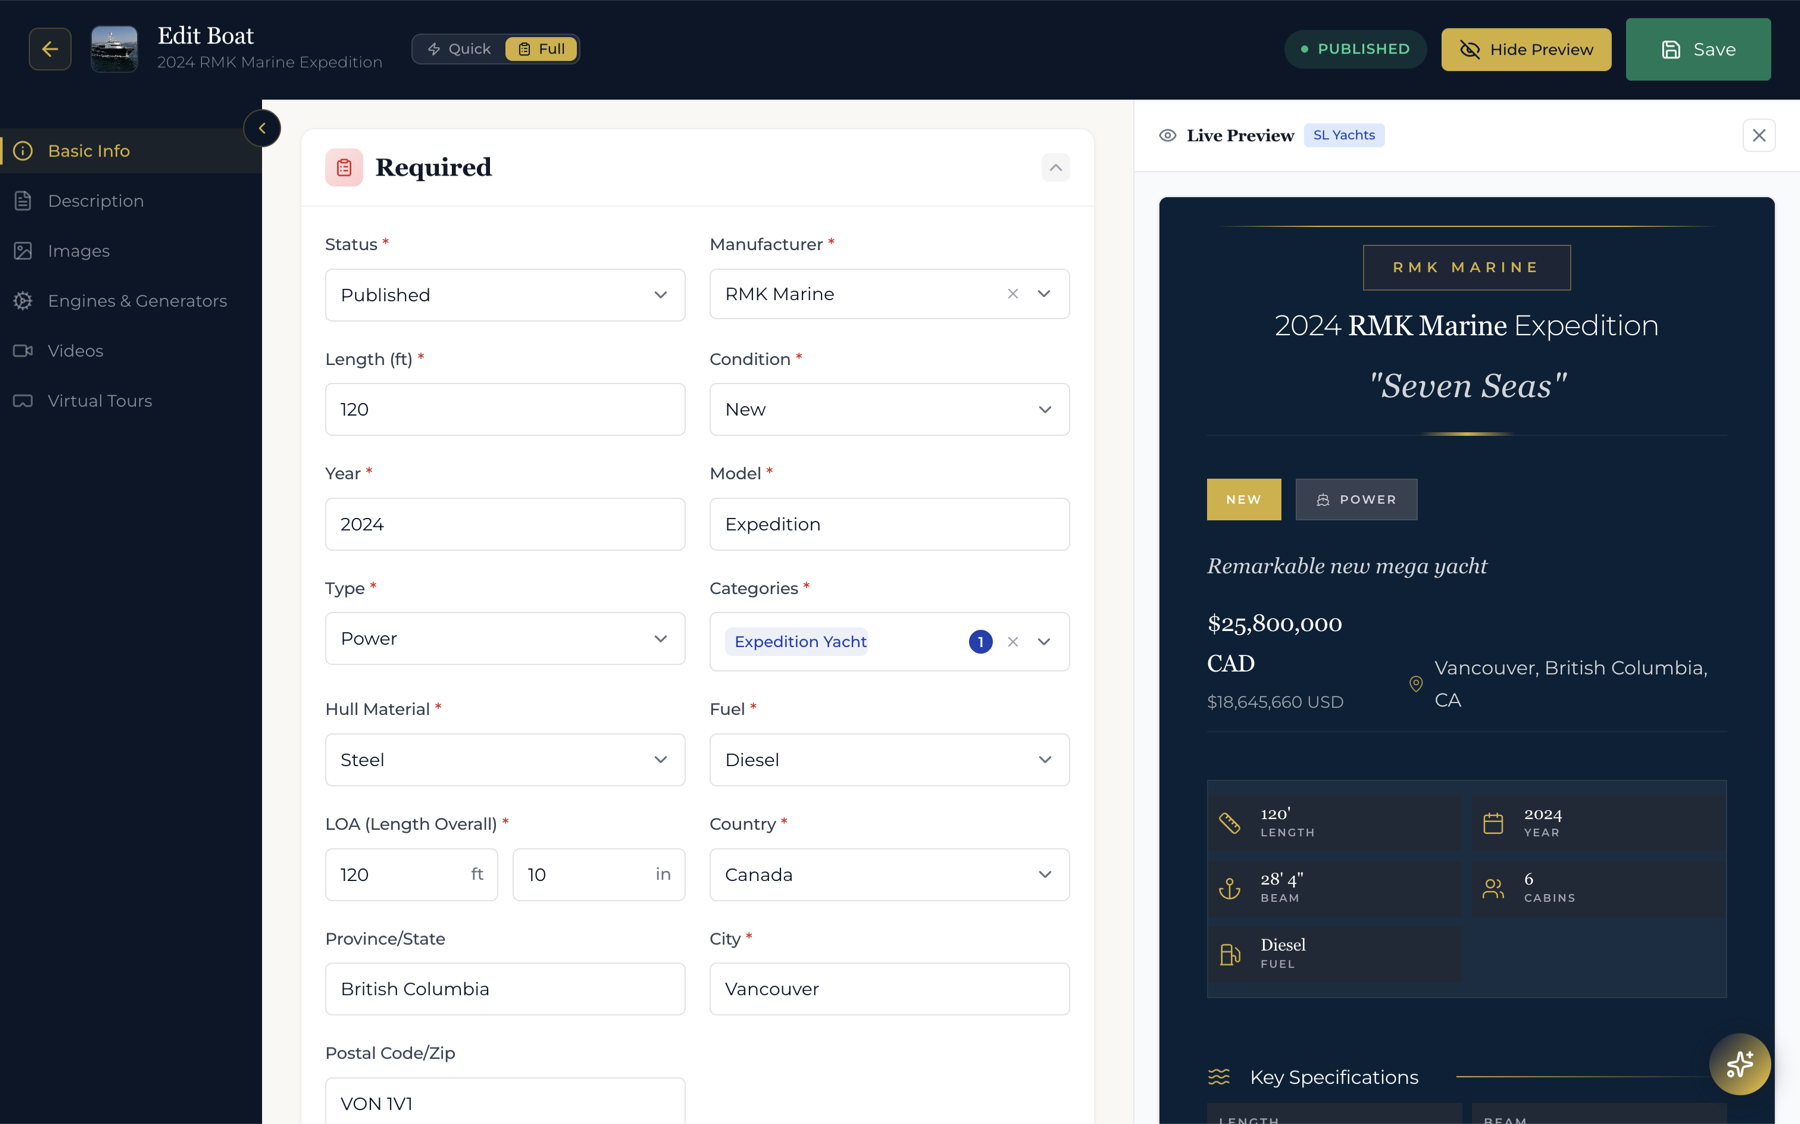1800x1124 pixels.
Task: Open the Hull Material dropdown
Action: [505, 760]
